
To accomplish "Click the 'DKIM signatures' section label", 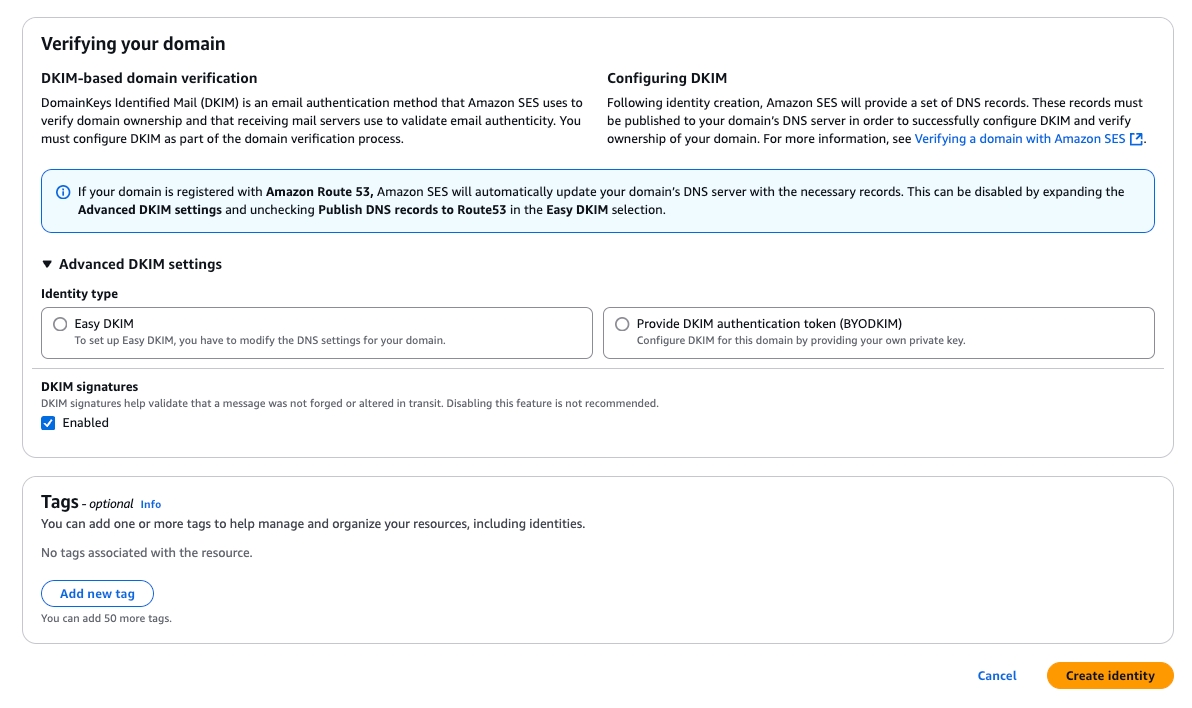I will click(89, 386).
